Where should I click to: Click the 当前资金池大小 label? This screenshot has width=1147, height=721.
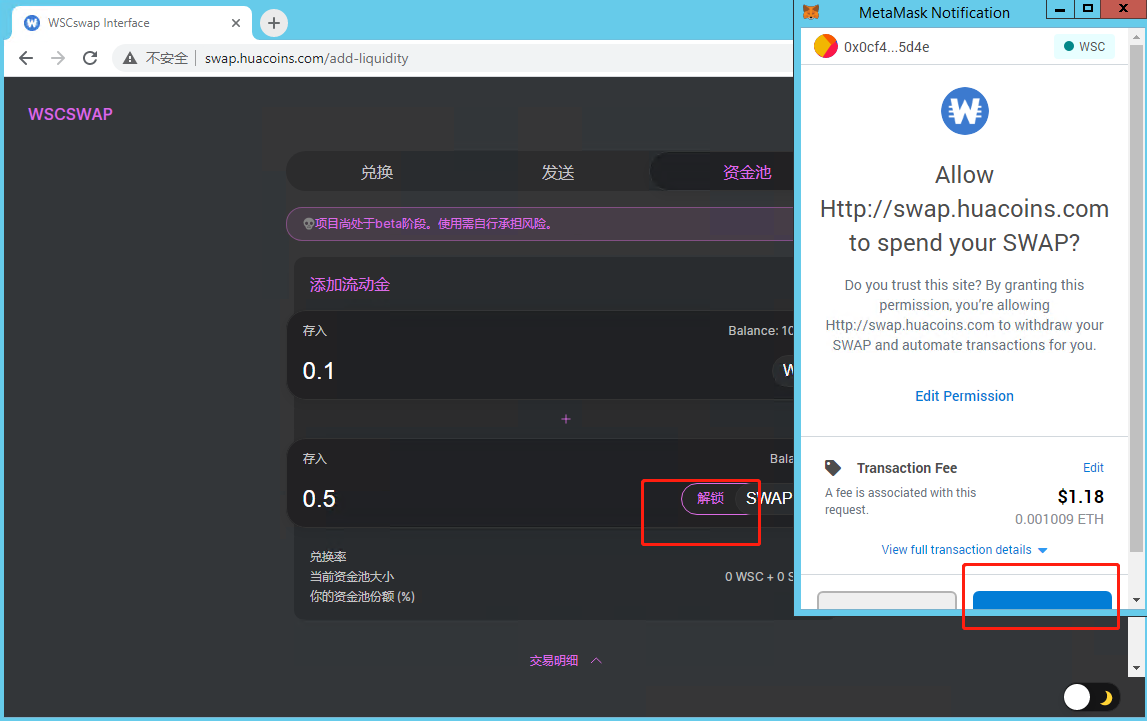pos(352,577)
